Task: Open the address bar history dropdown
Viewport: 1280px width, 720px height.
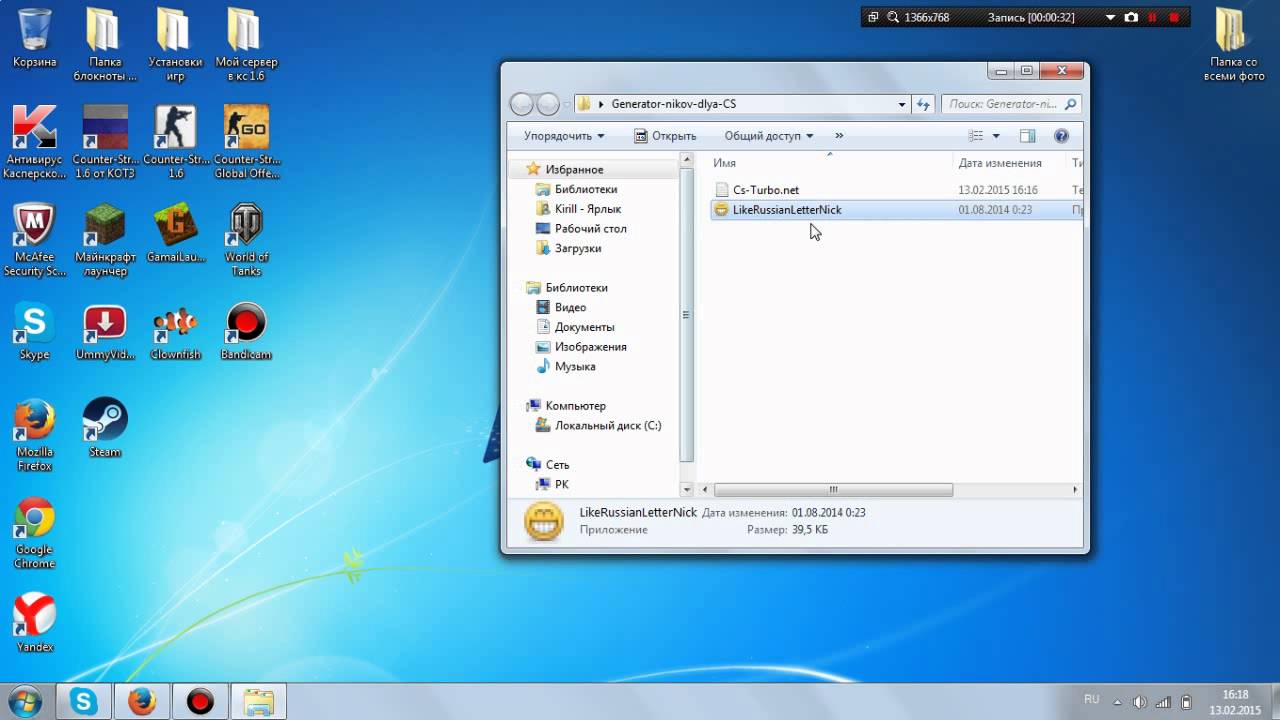Action: point(901,104)
